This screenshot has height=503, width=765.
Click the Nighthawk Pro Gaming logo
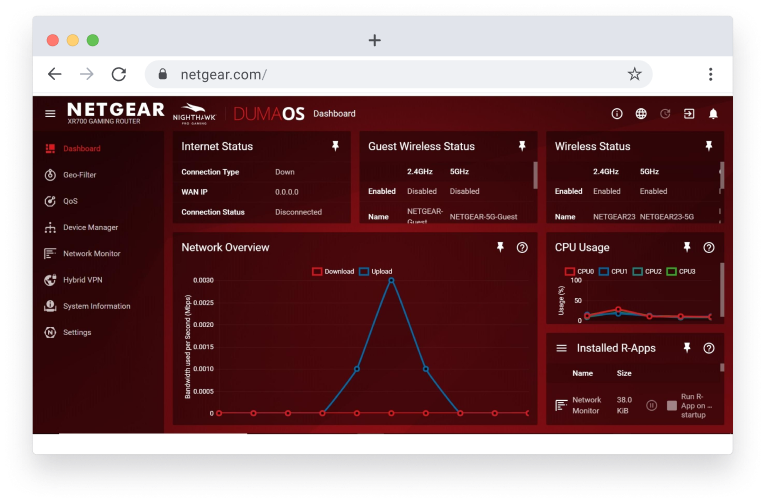[x=194, y=114]
